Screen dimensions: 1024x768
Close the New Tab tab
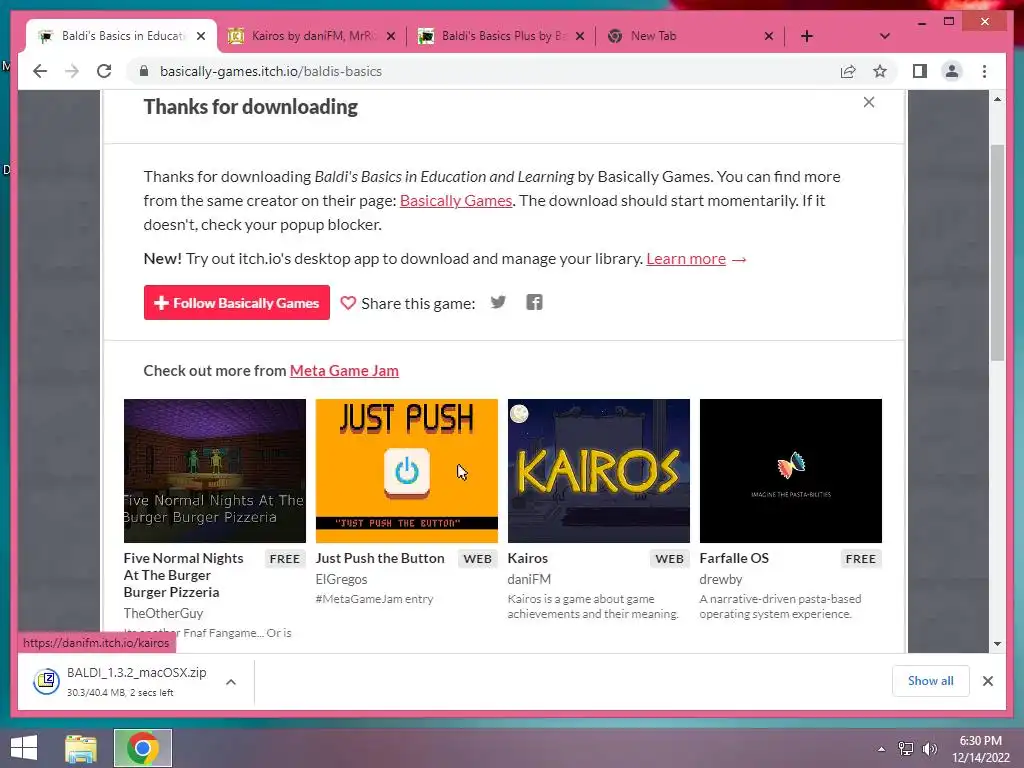(x=769, y=36)
